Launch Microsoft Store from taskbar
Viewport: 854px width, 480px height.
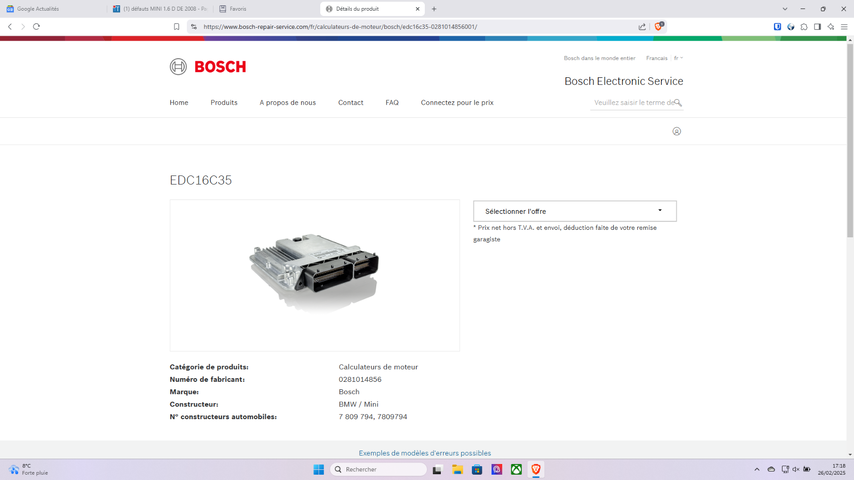point(477,469)
